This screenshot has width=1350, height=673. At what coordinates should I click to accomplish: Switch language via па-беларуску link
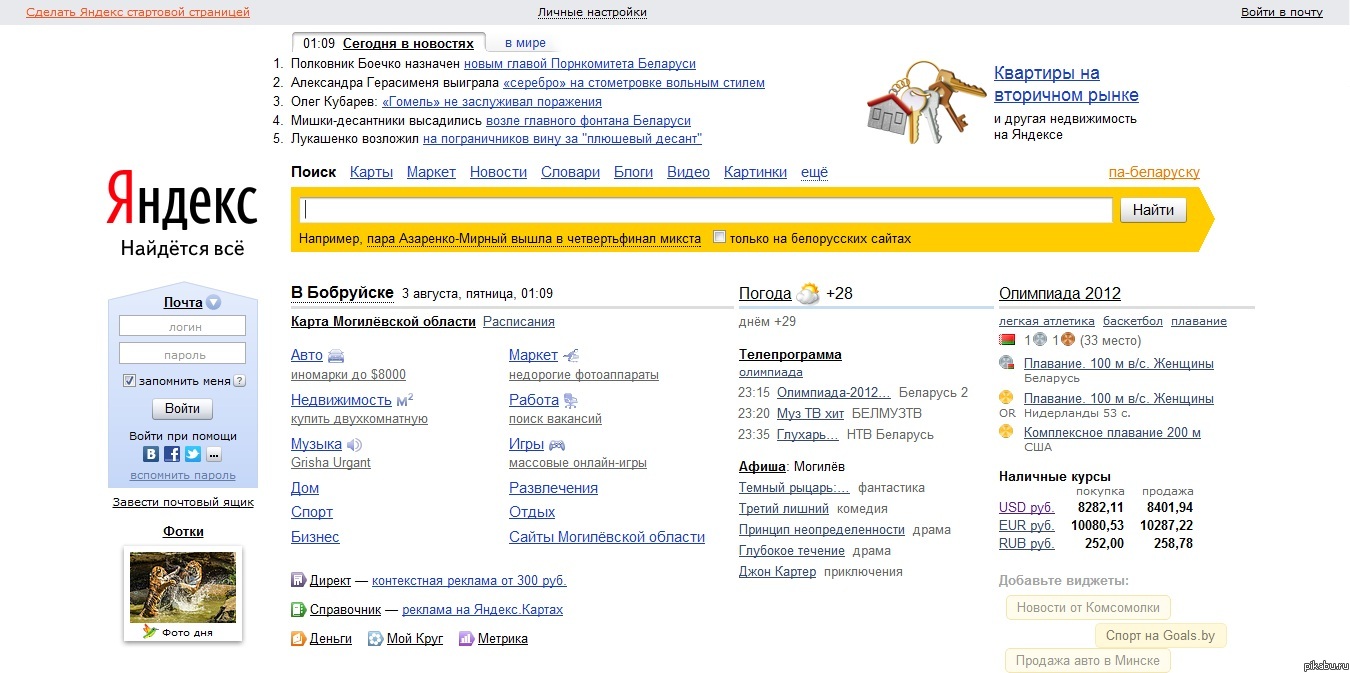(x=1154, y=172)
